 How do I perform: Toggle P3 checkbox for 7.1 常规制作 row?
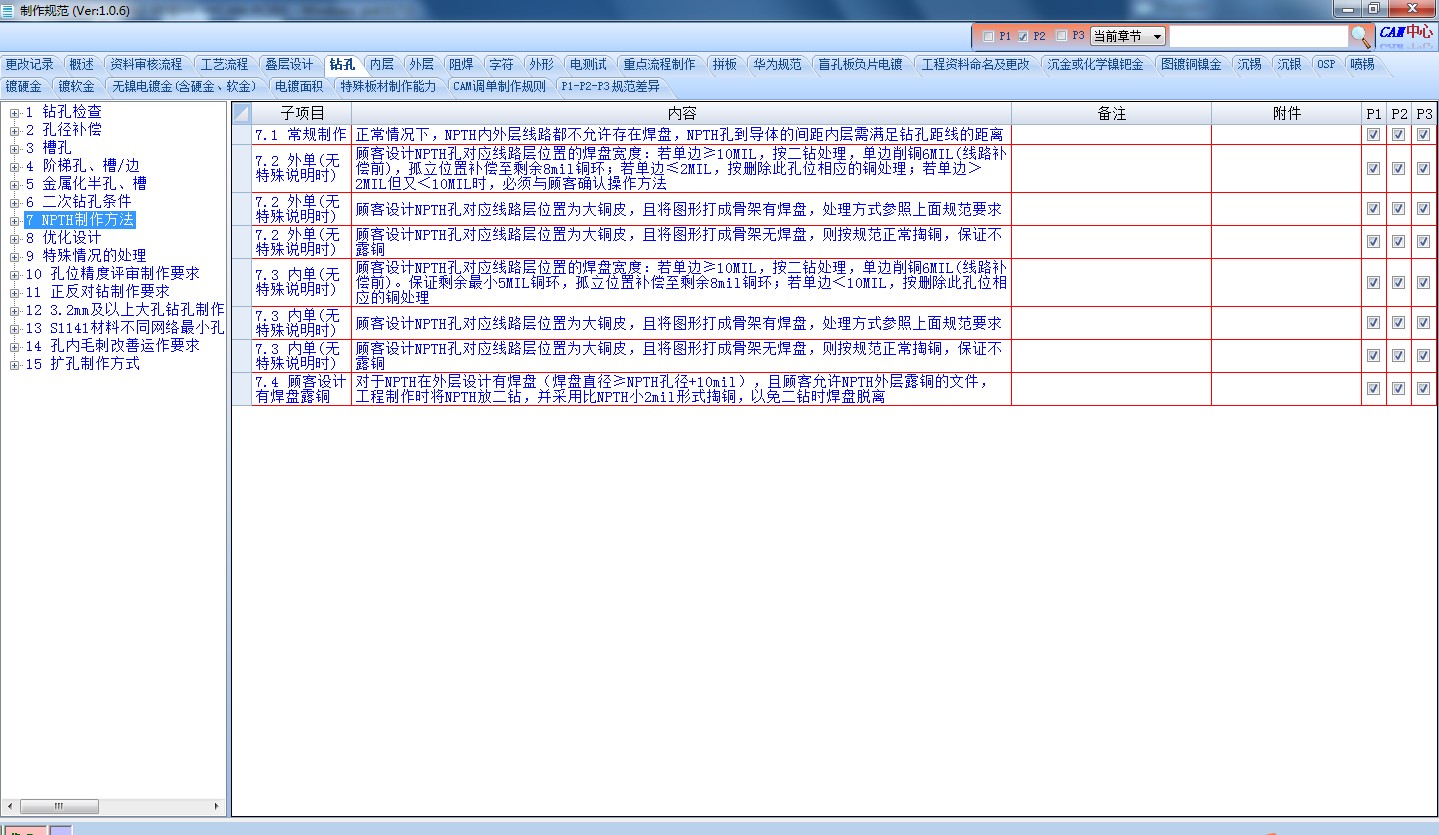pos(1423,135)
